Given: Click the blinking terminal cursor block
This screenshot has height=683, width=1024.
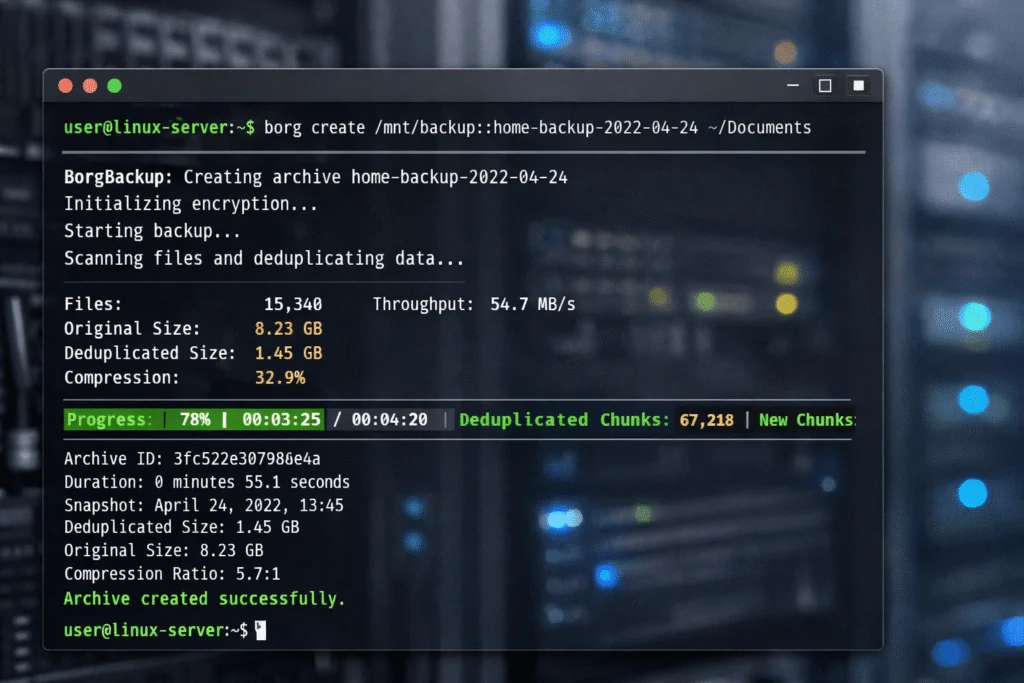Looking at the screenshot, I should 260,630.
